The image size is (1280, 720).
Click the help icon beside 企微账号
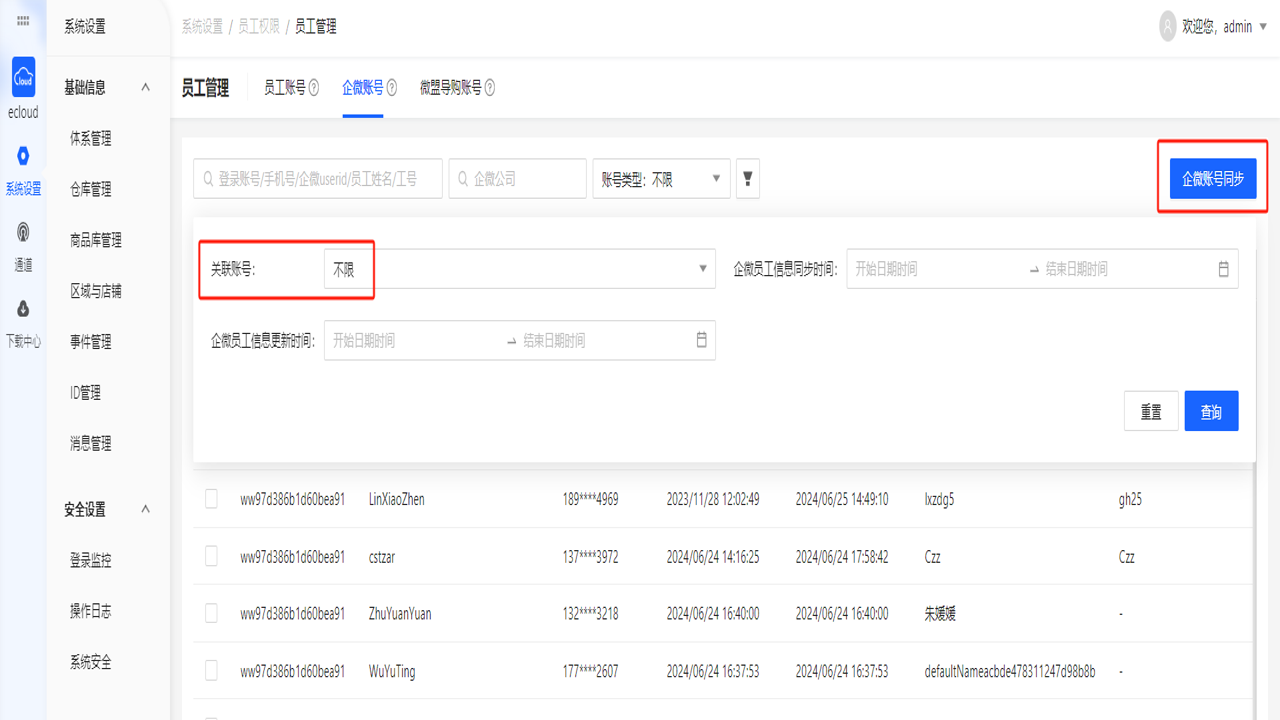point(392,88)
